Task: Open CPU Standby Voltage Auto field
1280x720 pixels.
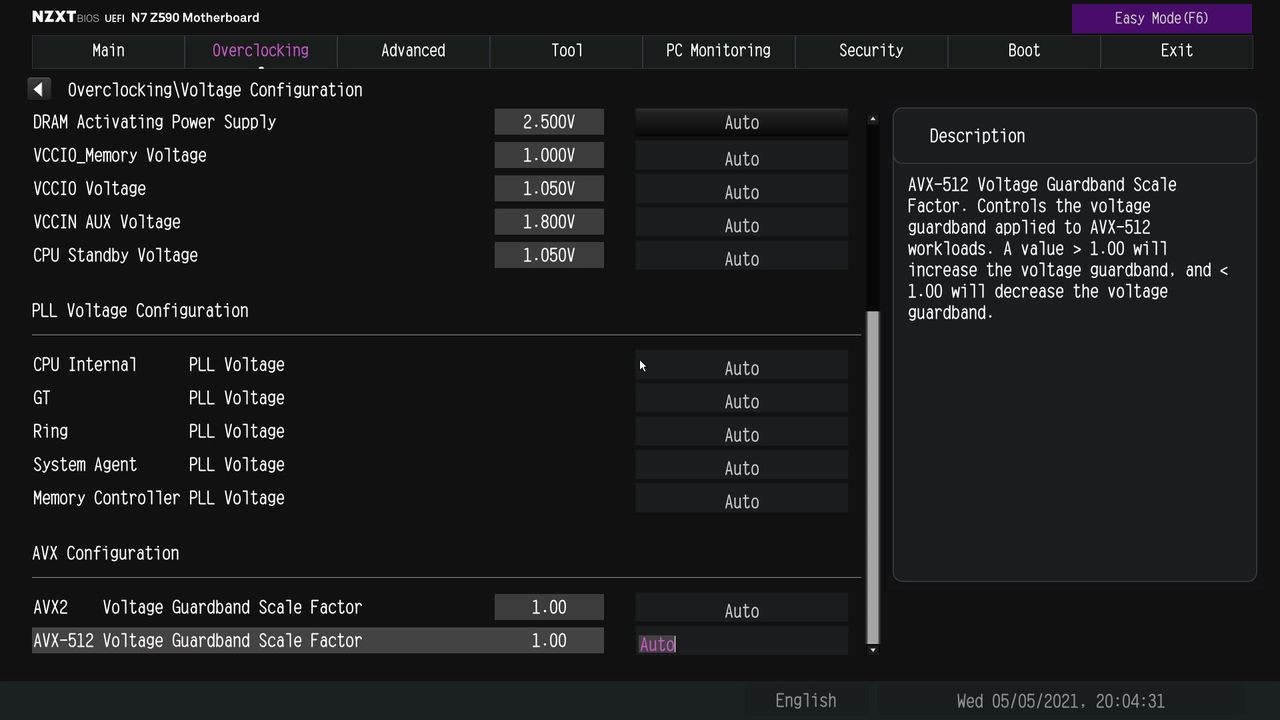Action: [742, 257]
